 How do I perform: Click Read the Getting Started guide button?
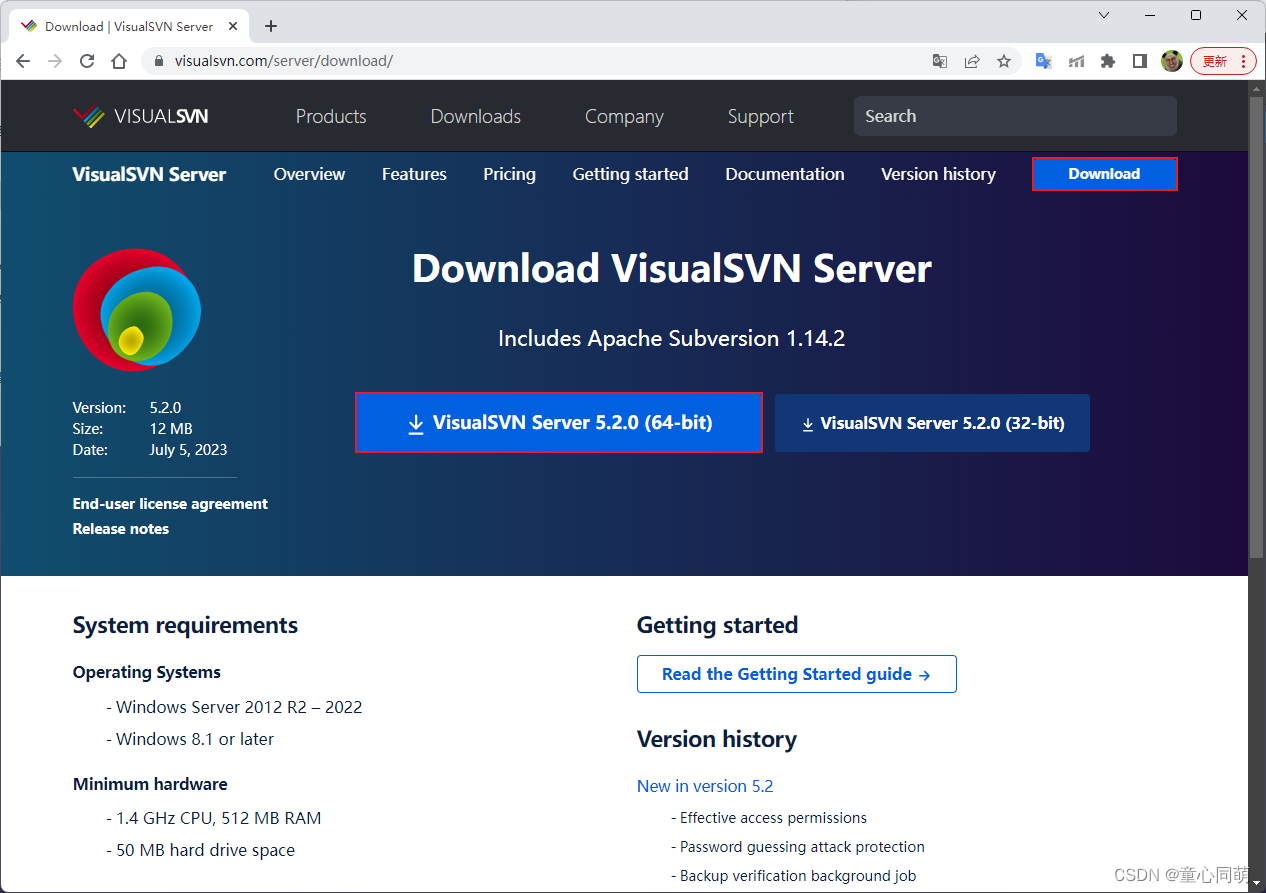[x=797, y=674]
